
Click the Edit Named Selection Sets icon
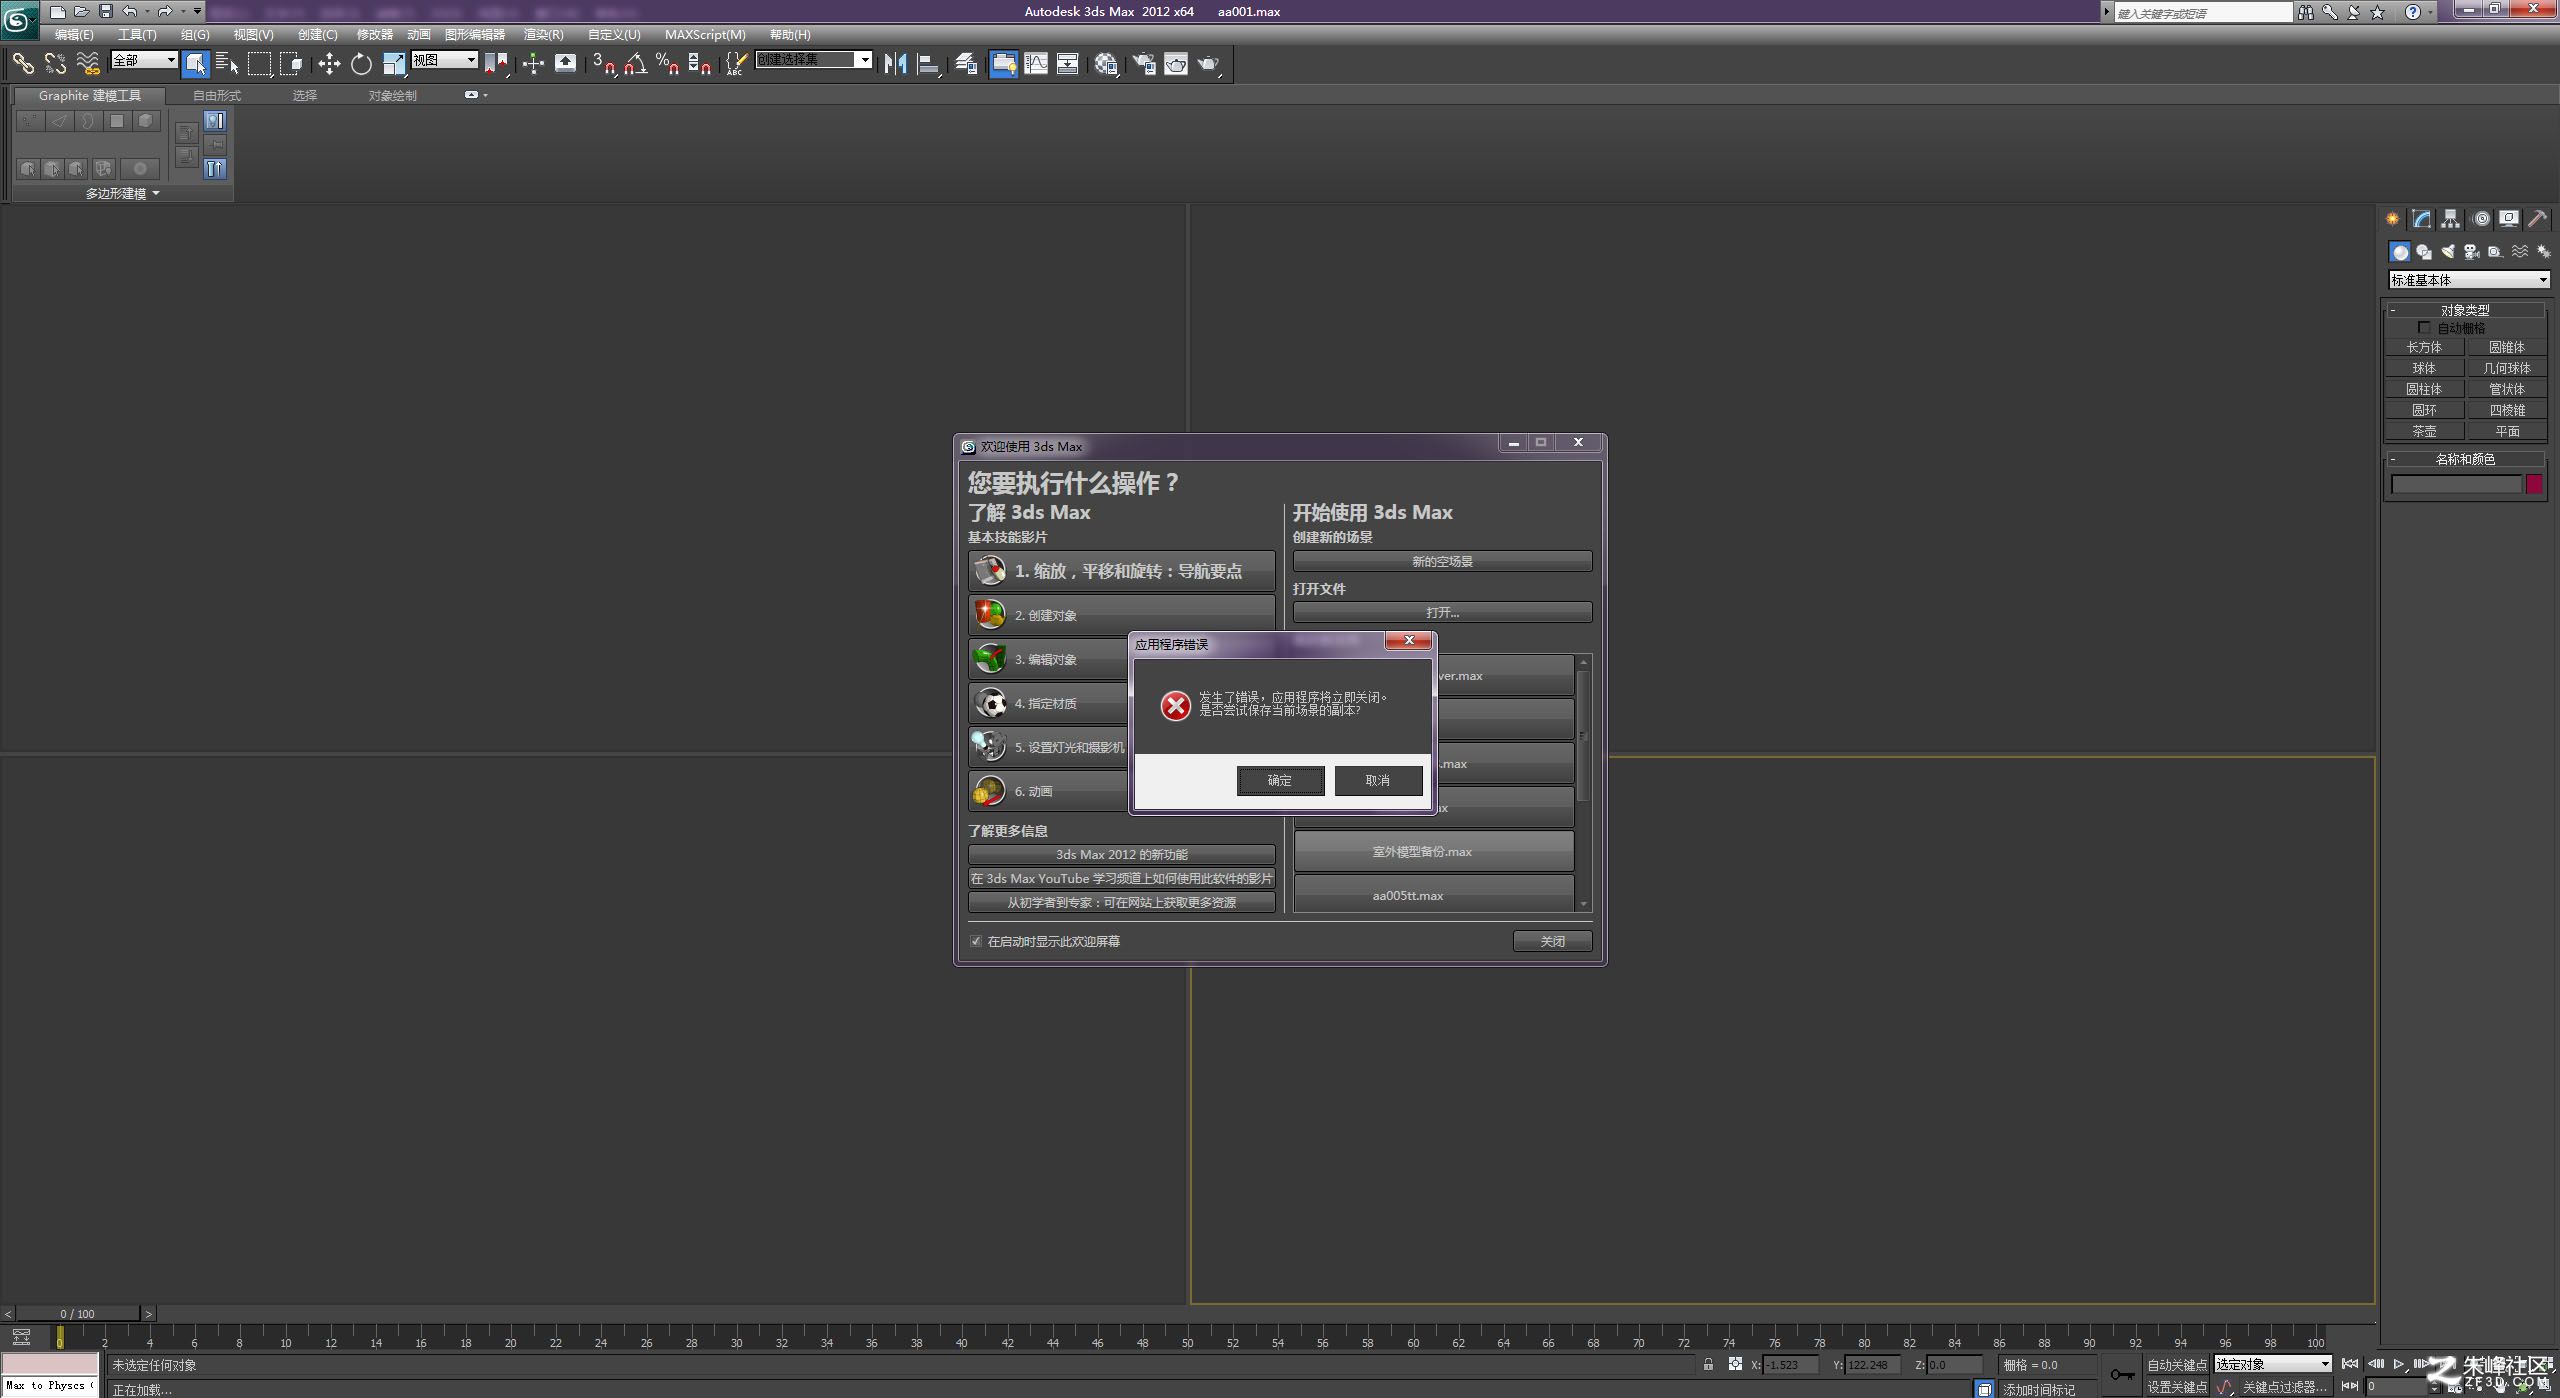735,64
